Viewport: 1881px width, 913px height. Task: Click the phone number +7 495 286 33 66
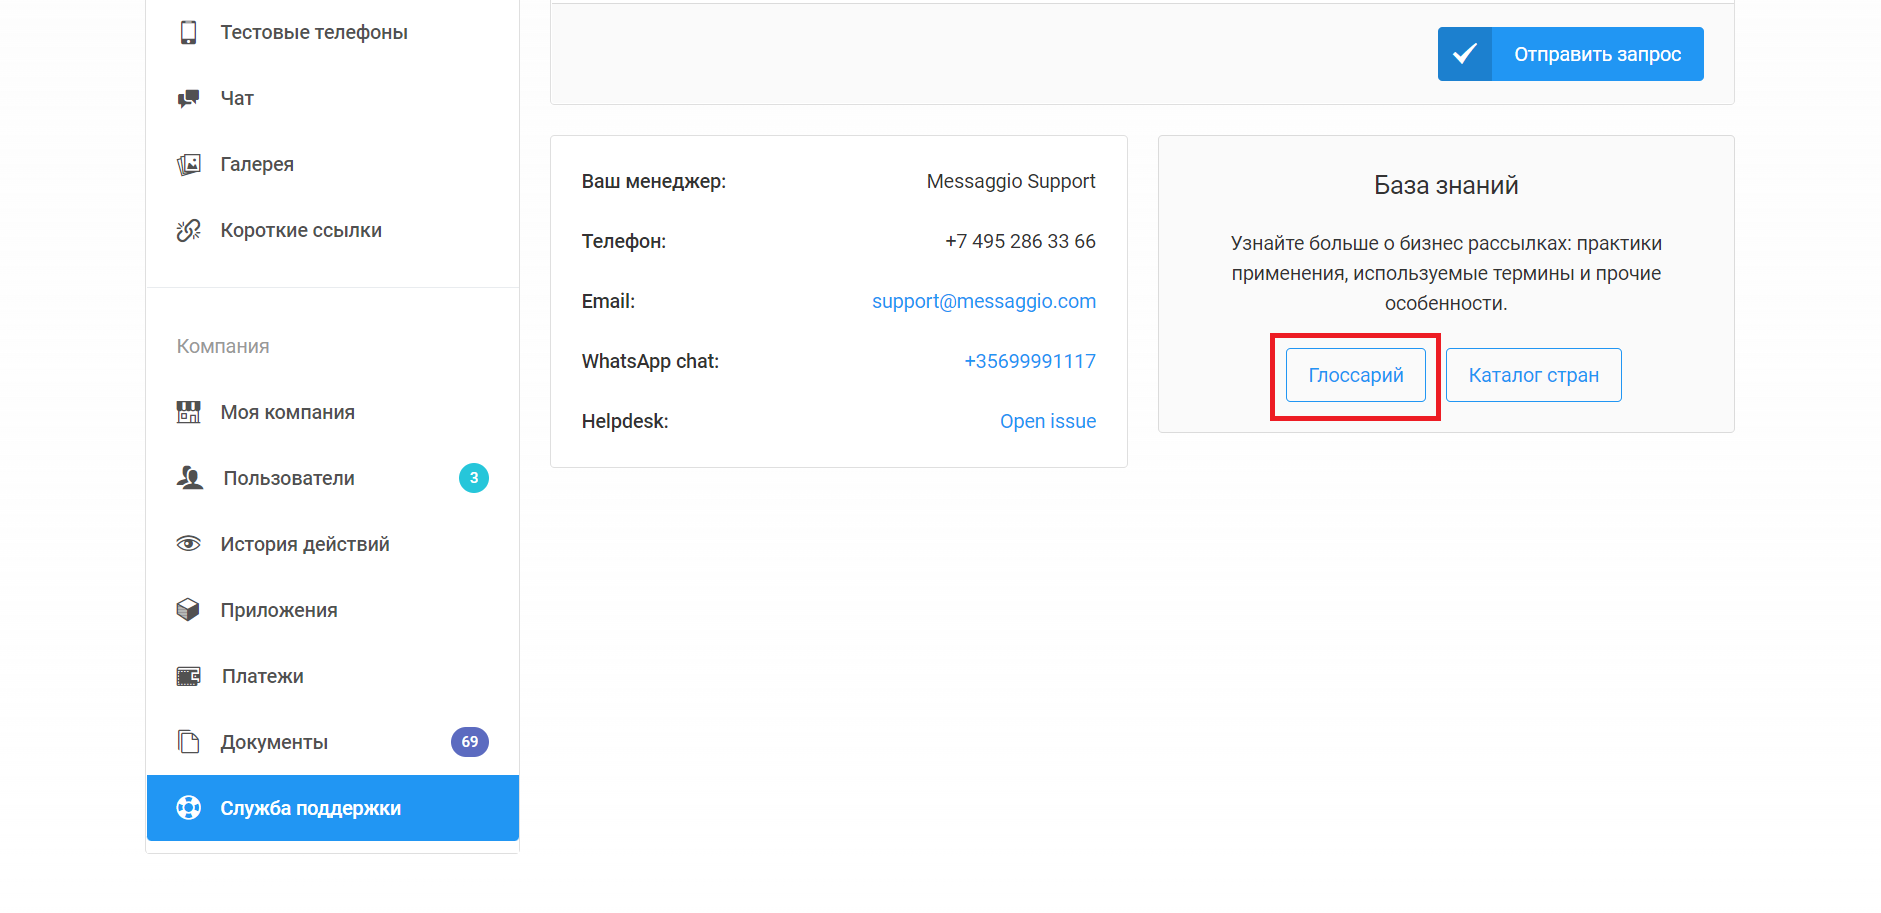pos(1020,241)
